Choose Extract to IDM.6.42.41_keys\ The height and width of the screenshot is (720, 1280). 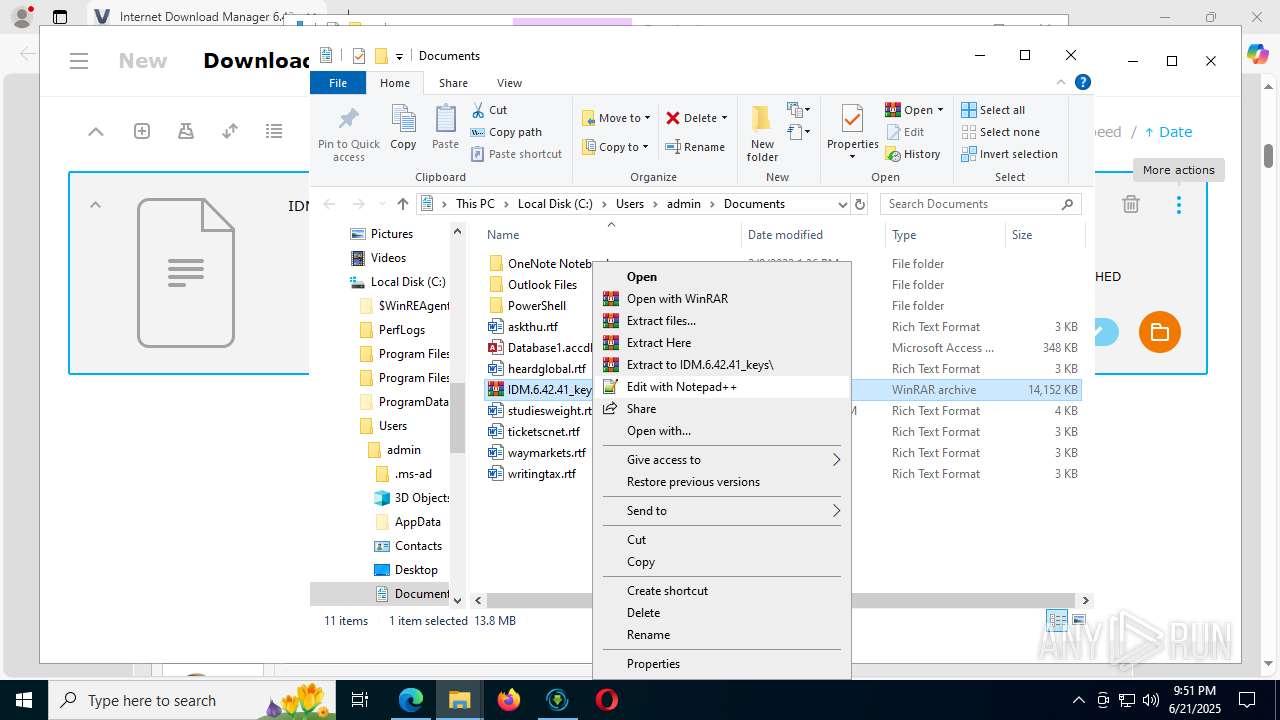[722, 365]
